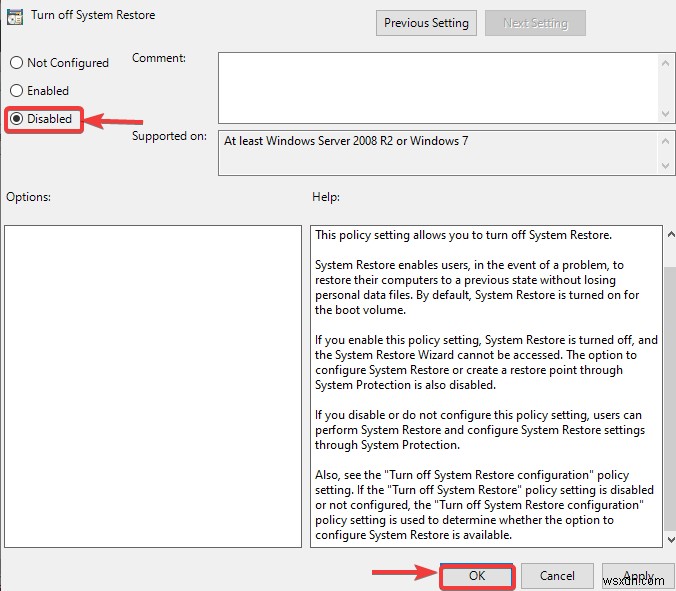Click the Help pane scroll down arrow
676x591 pixels.
coord(671,539)
